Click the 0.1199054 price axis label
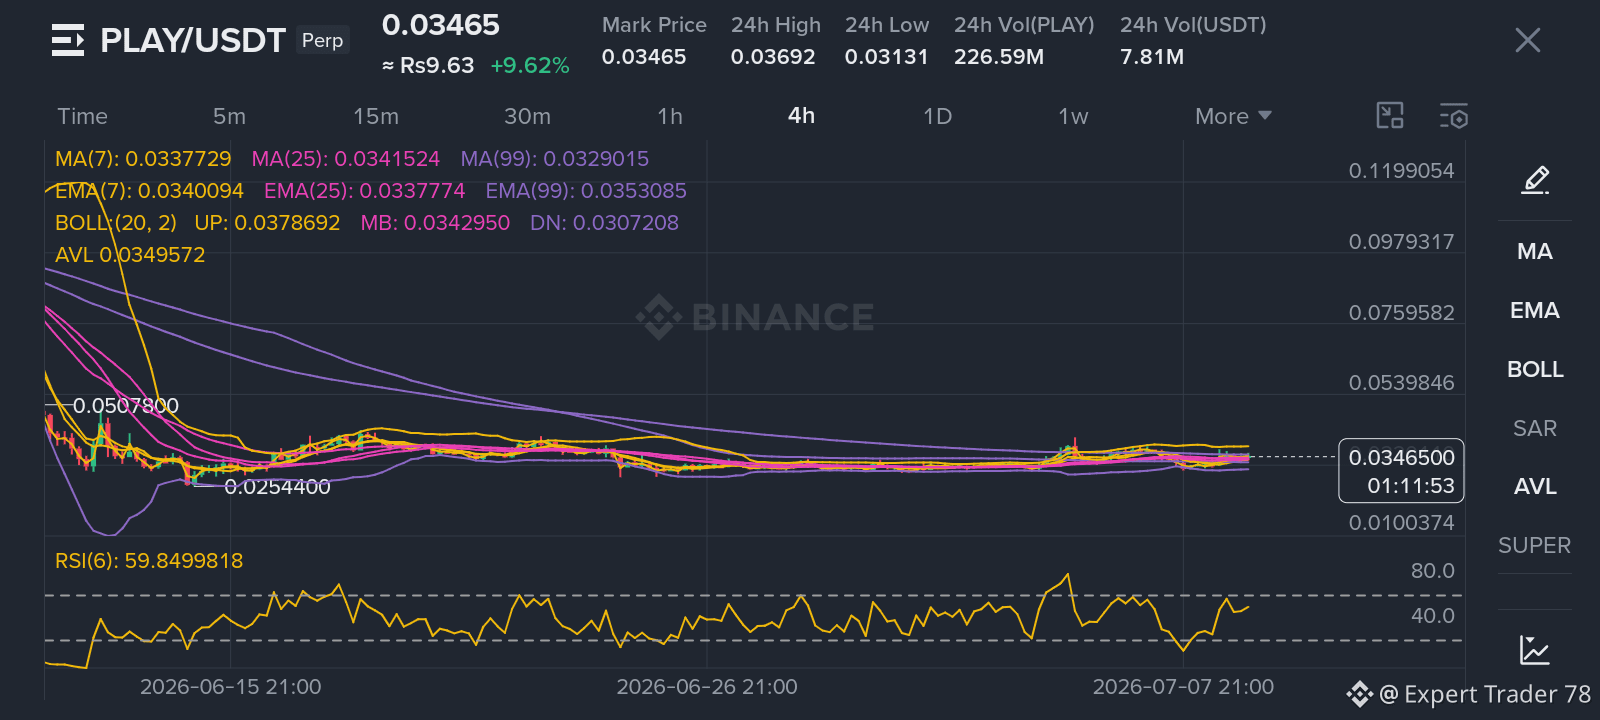This screenshot has width=1600, height=720. point(1401,171)
